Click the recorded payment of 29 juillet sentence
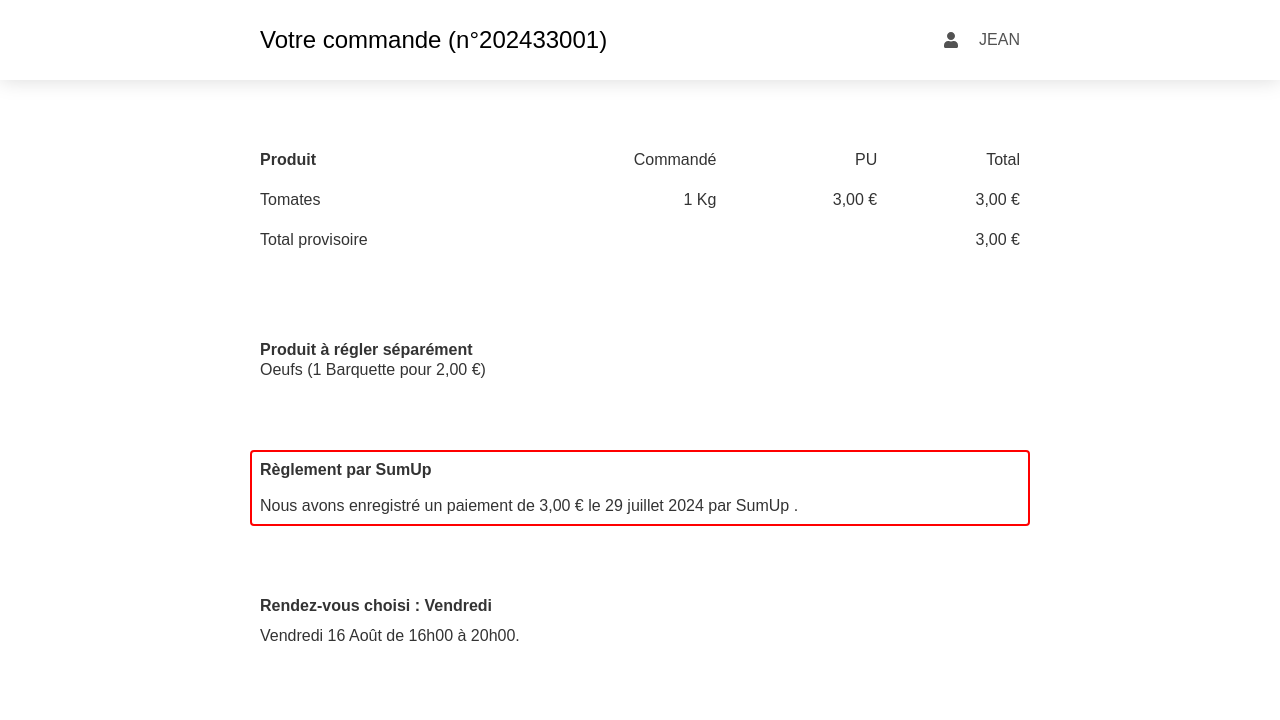 (528, 506)
